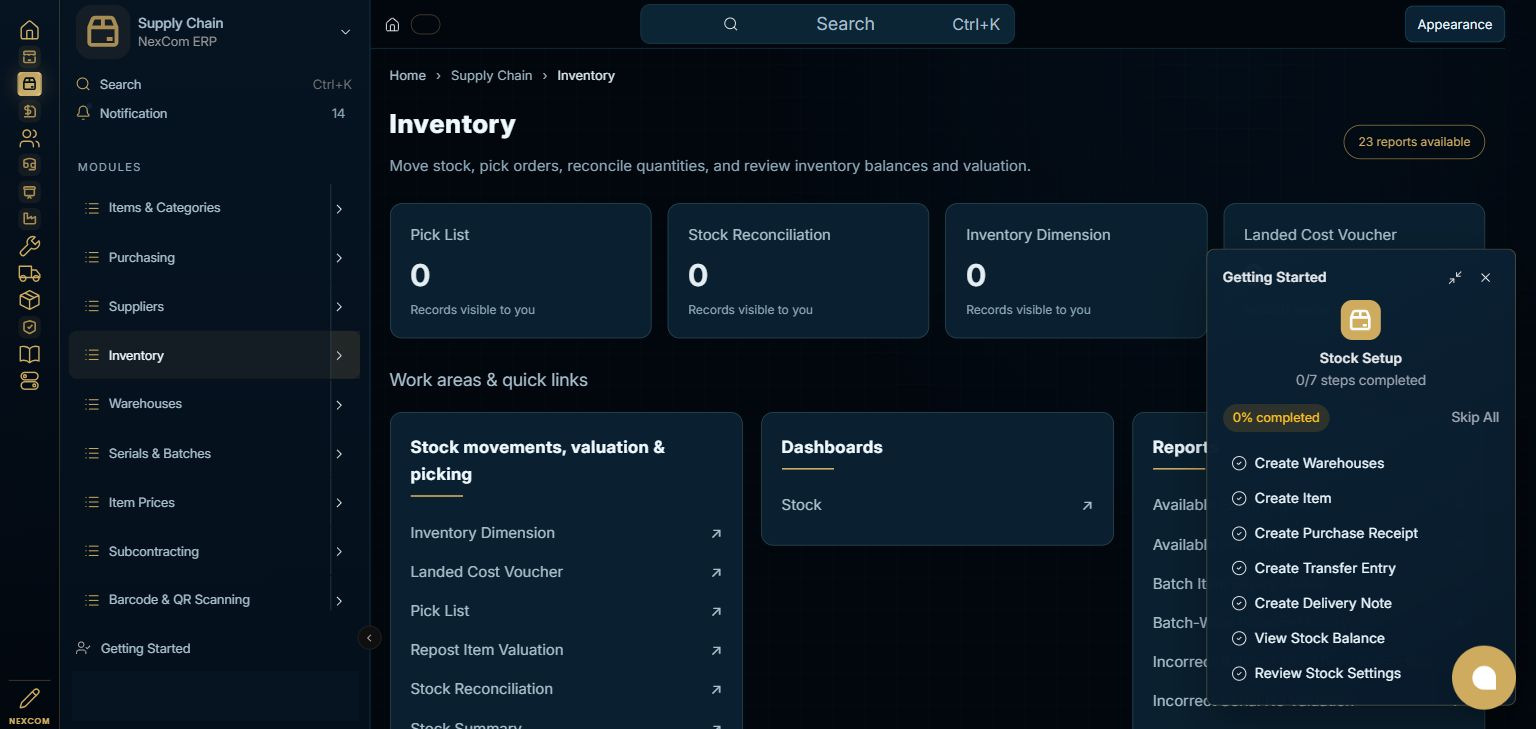Screen dimensions: 1536x729
Task: Open the Pick List summary card
Action: [x=520, y=271]
